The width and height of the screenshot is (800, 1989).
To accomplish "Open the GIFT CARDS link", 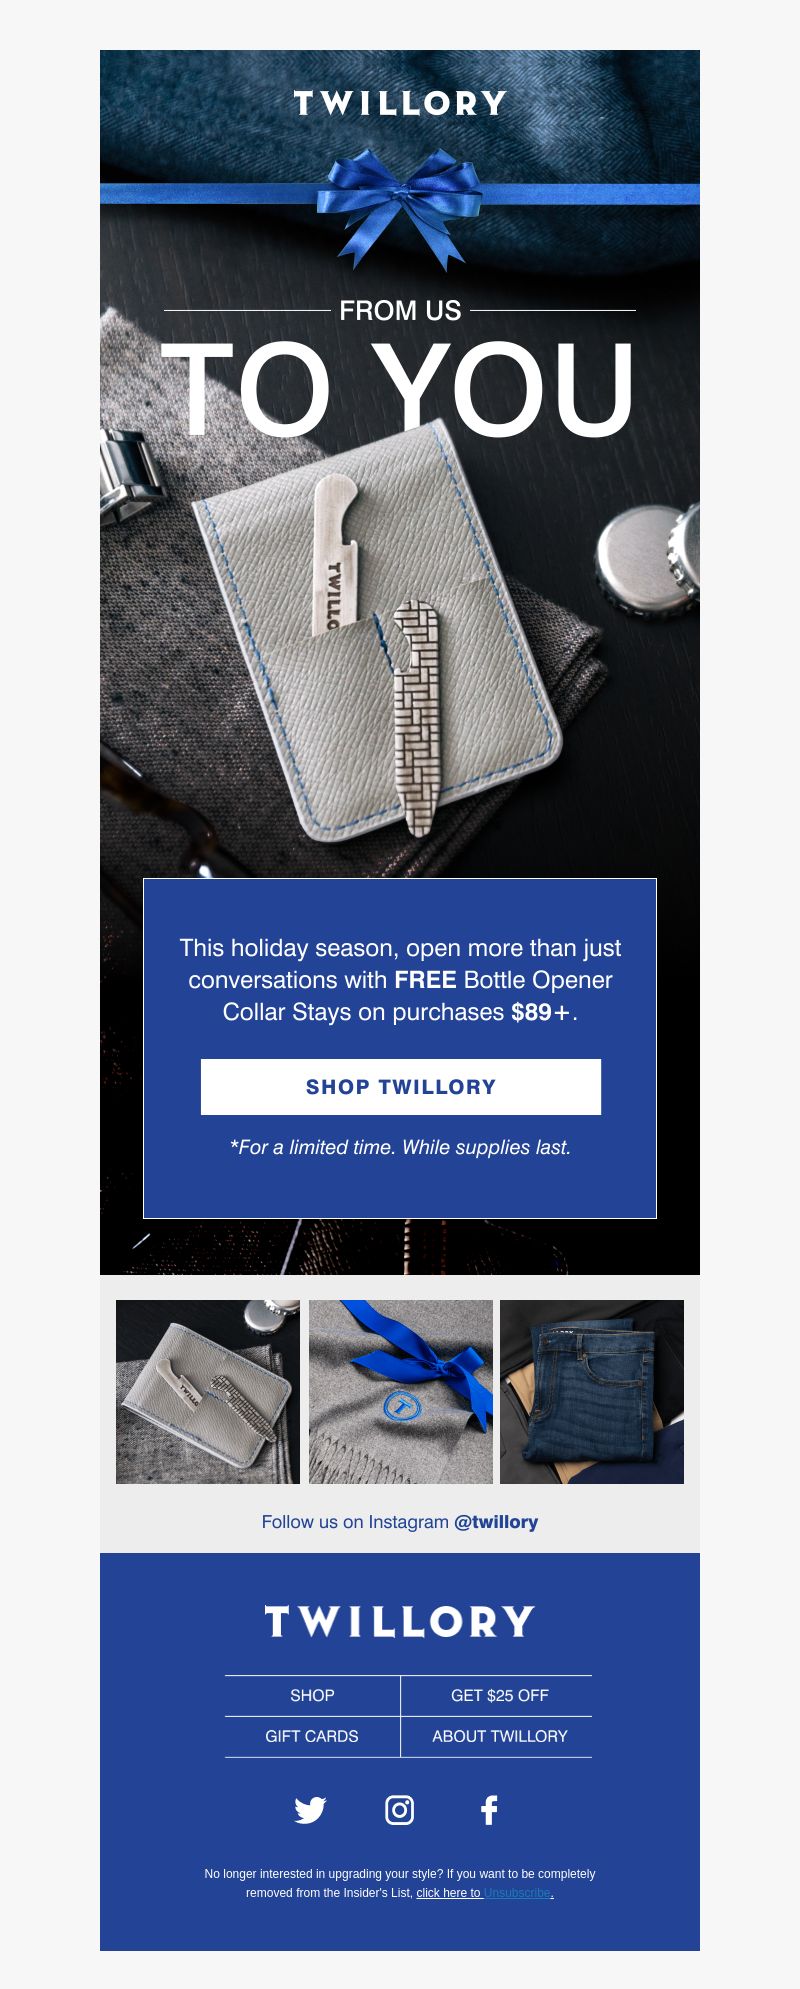I will click(x=312, y=1736).
